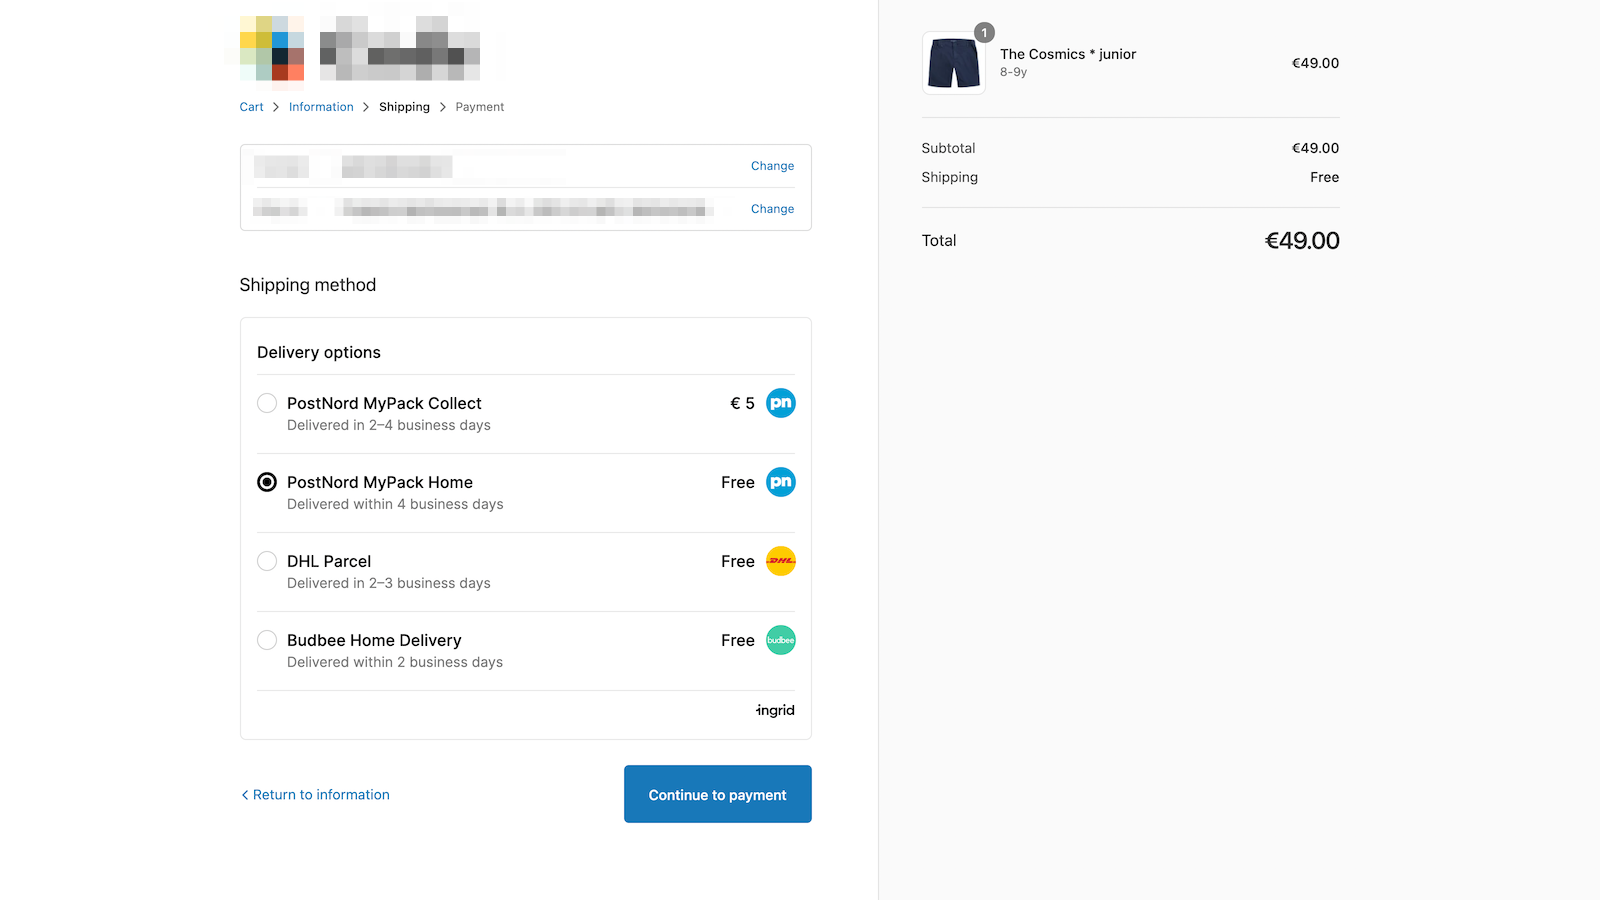Click the back chevron before Return to information
The width and height of the screenshot is (1600, 900).
(x=245, y=794)
